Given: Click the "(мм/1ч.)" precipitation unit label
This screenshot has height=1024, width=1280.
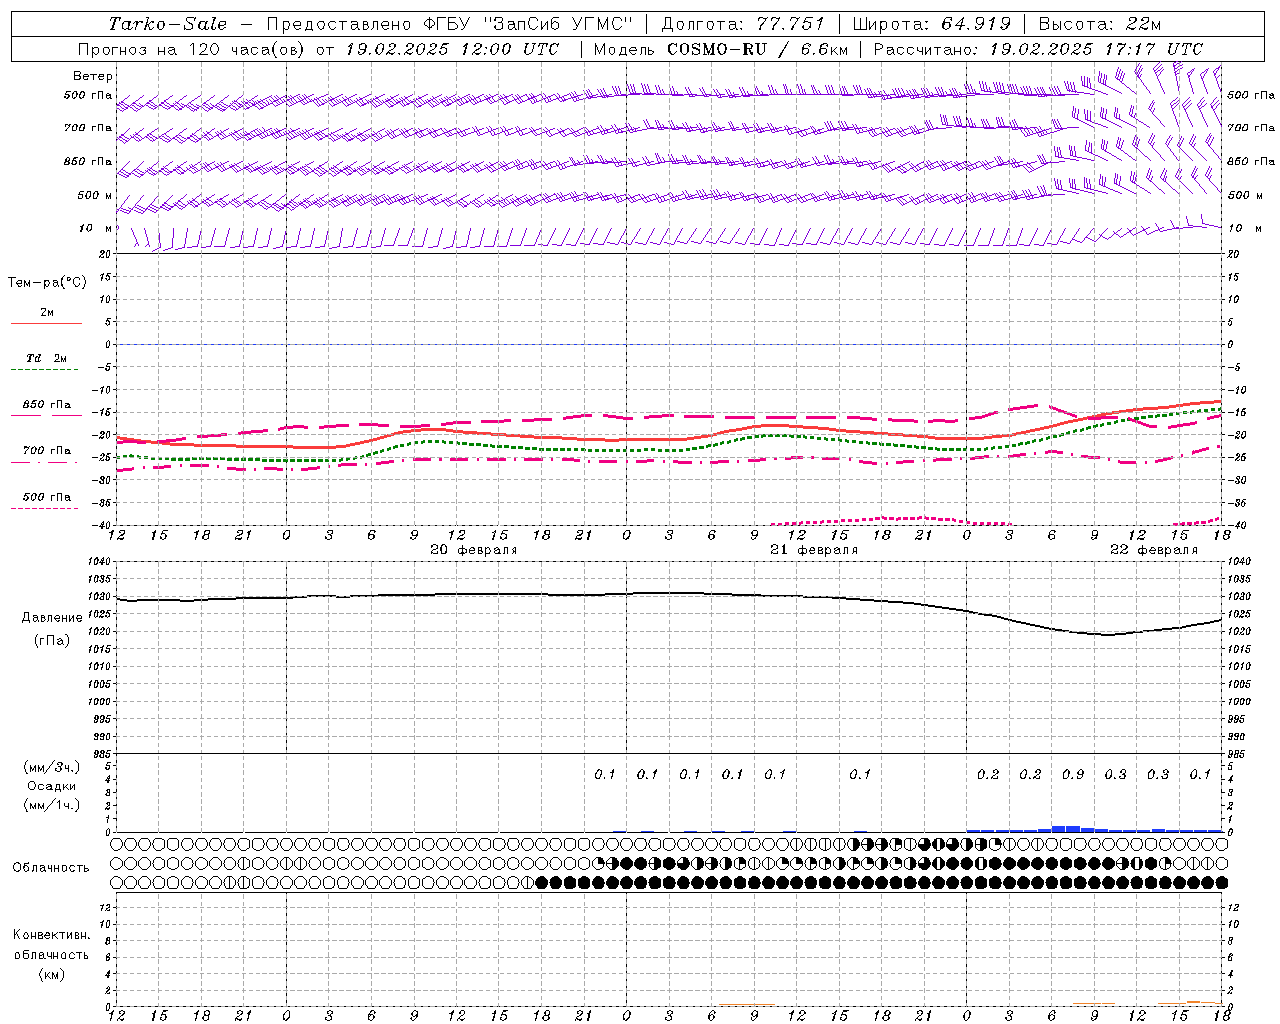Looking at the screenshot, I should pyautogui.click(x=52, y=806).
